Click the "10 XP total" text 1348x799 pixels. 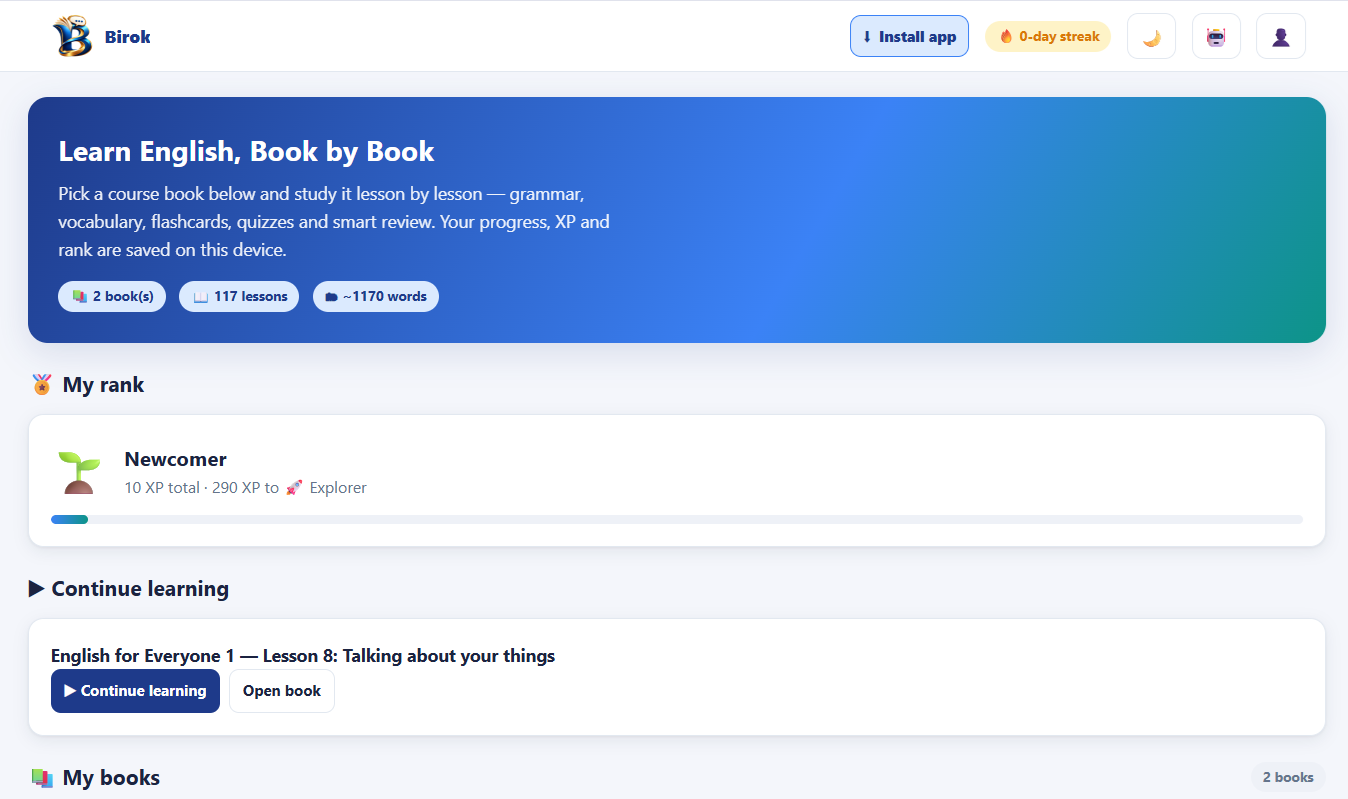pyautogui.click(x=161, y=488)
